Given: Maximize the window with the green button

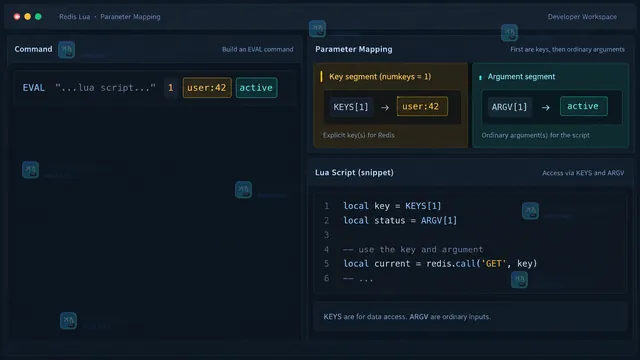Looking at the screenshot, I should (38, 17).
